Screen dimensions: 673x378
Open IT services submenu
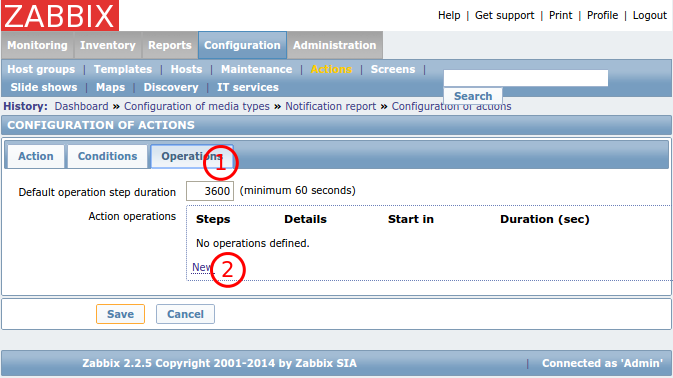[x=248, y=87]
